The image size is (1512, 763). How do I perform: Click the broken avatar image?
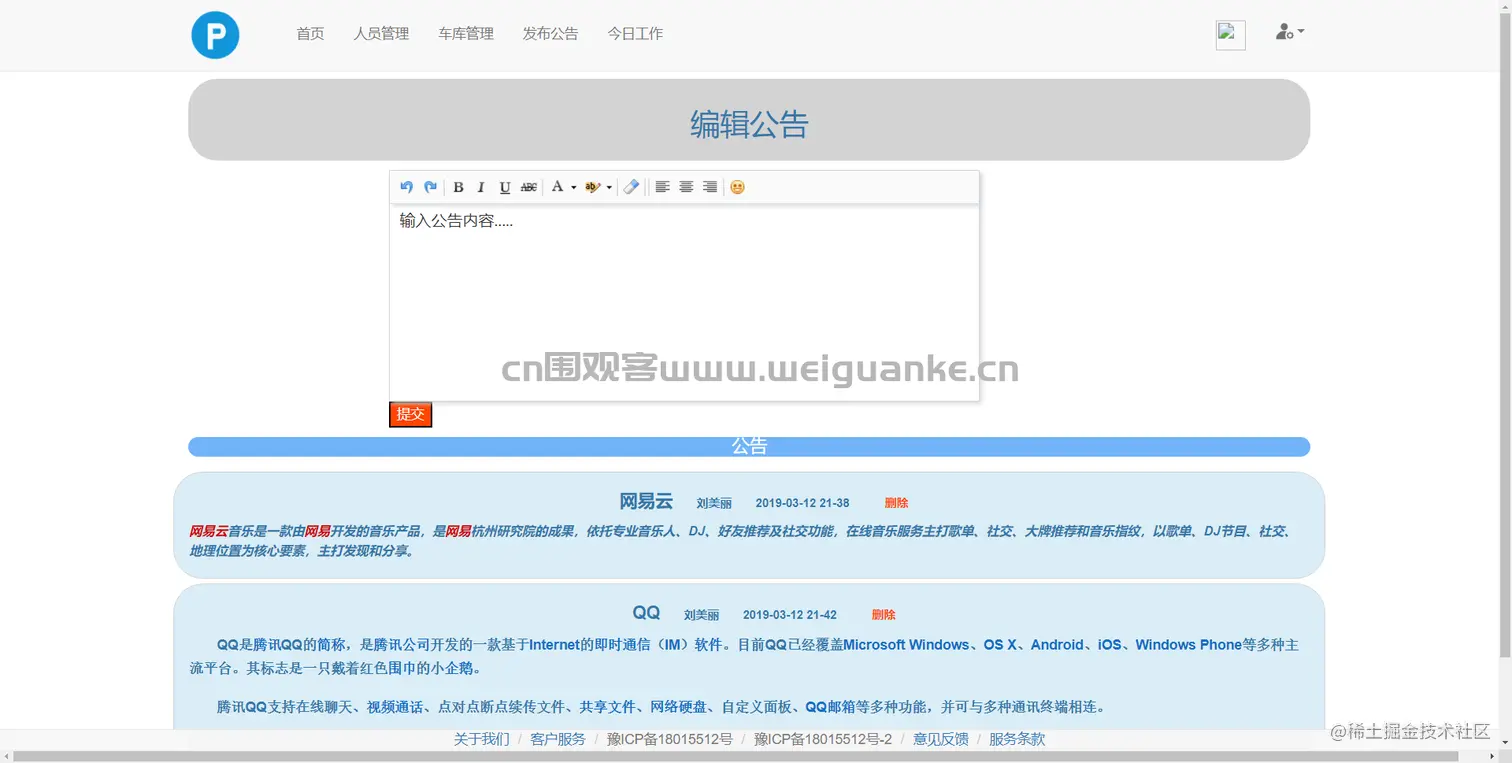[x=1230, y=35]
